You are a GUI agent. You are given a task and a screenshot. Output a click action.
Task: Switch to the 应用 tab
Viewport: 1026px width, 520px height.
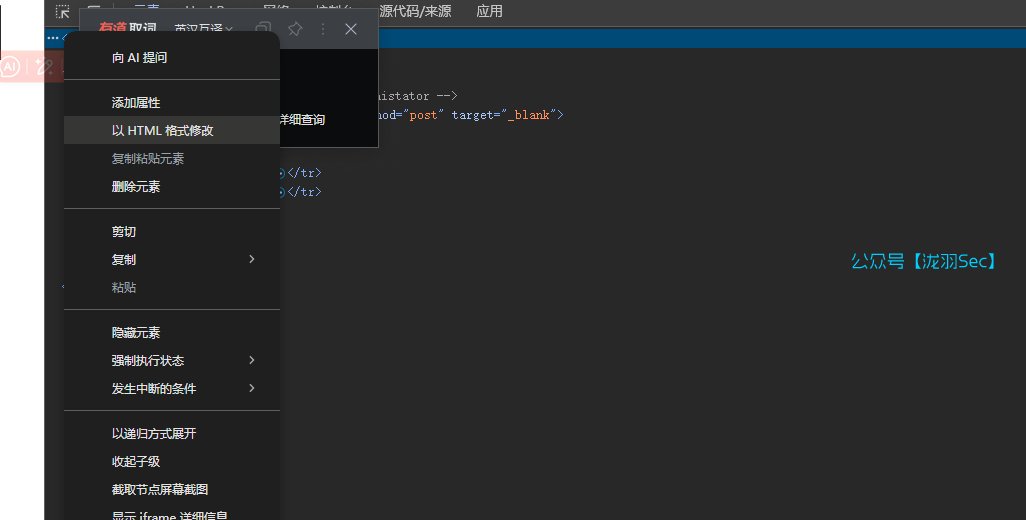(489, 12)
